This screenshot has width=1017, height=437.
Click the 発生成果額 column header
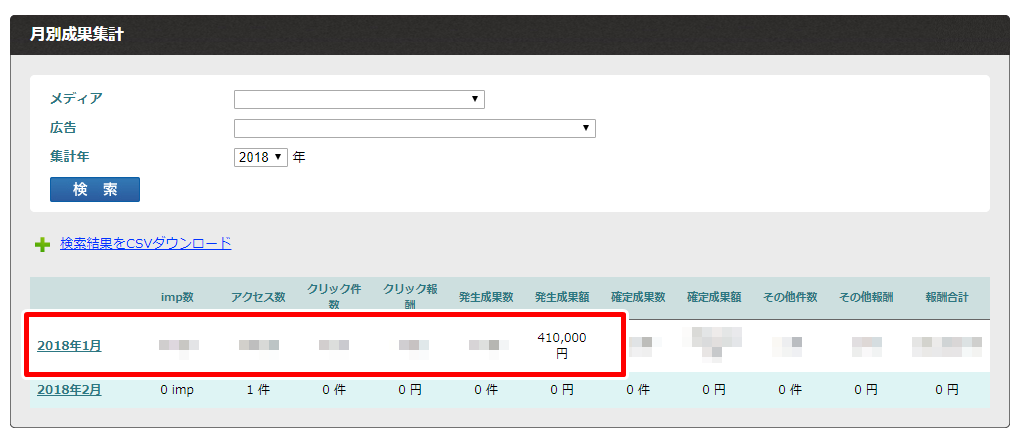[x=562, y=298]
